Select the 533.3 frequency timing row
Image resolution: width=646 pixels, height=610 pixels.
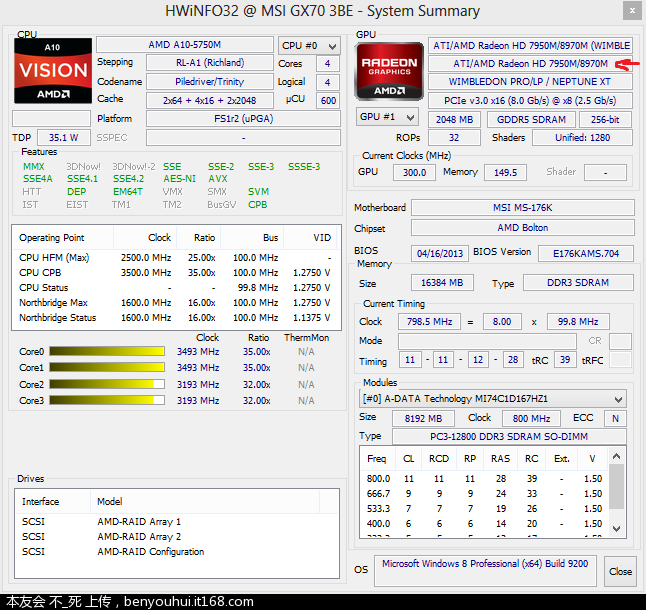point(484,509)
